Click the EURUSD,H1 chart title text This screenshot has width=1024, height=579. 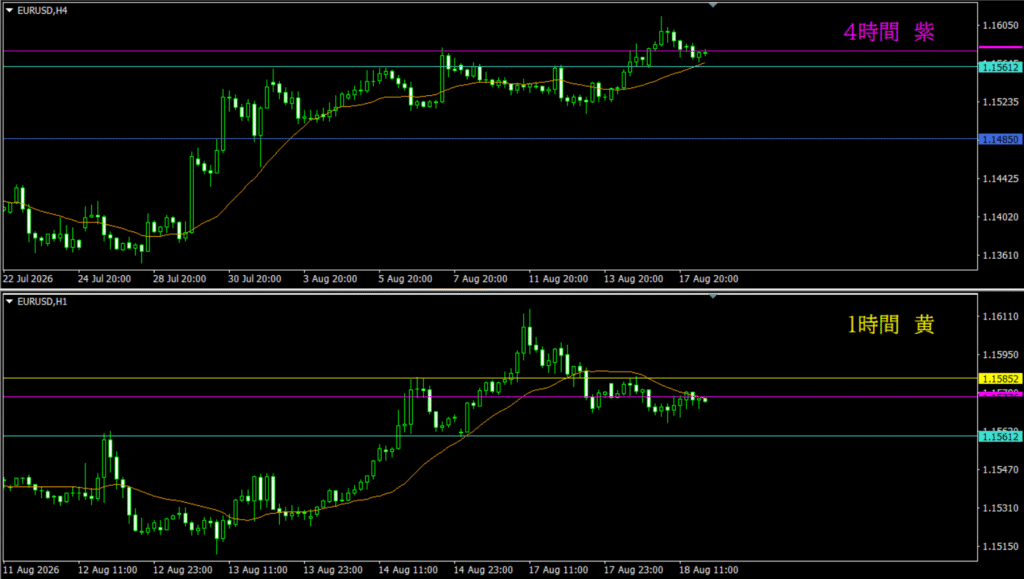point(42,302)
